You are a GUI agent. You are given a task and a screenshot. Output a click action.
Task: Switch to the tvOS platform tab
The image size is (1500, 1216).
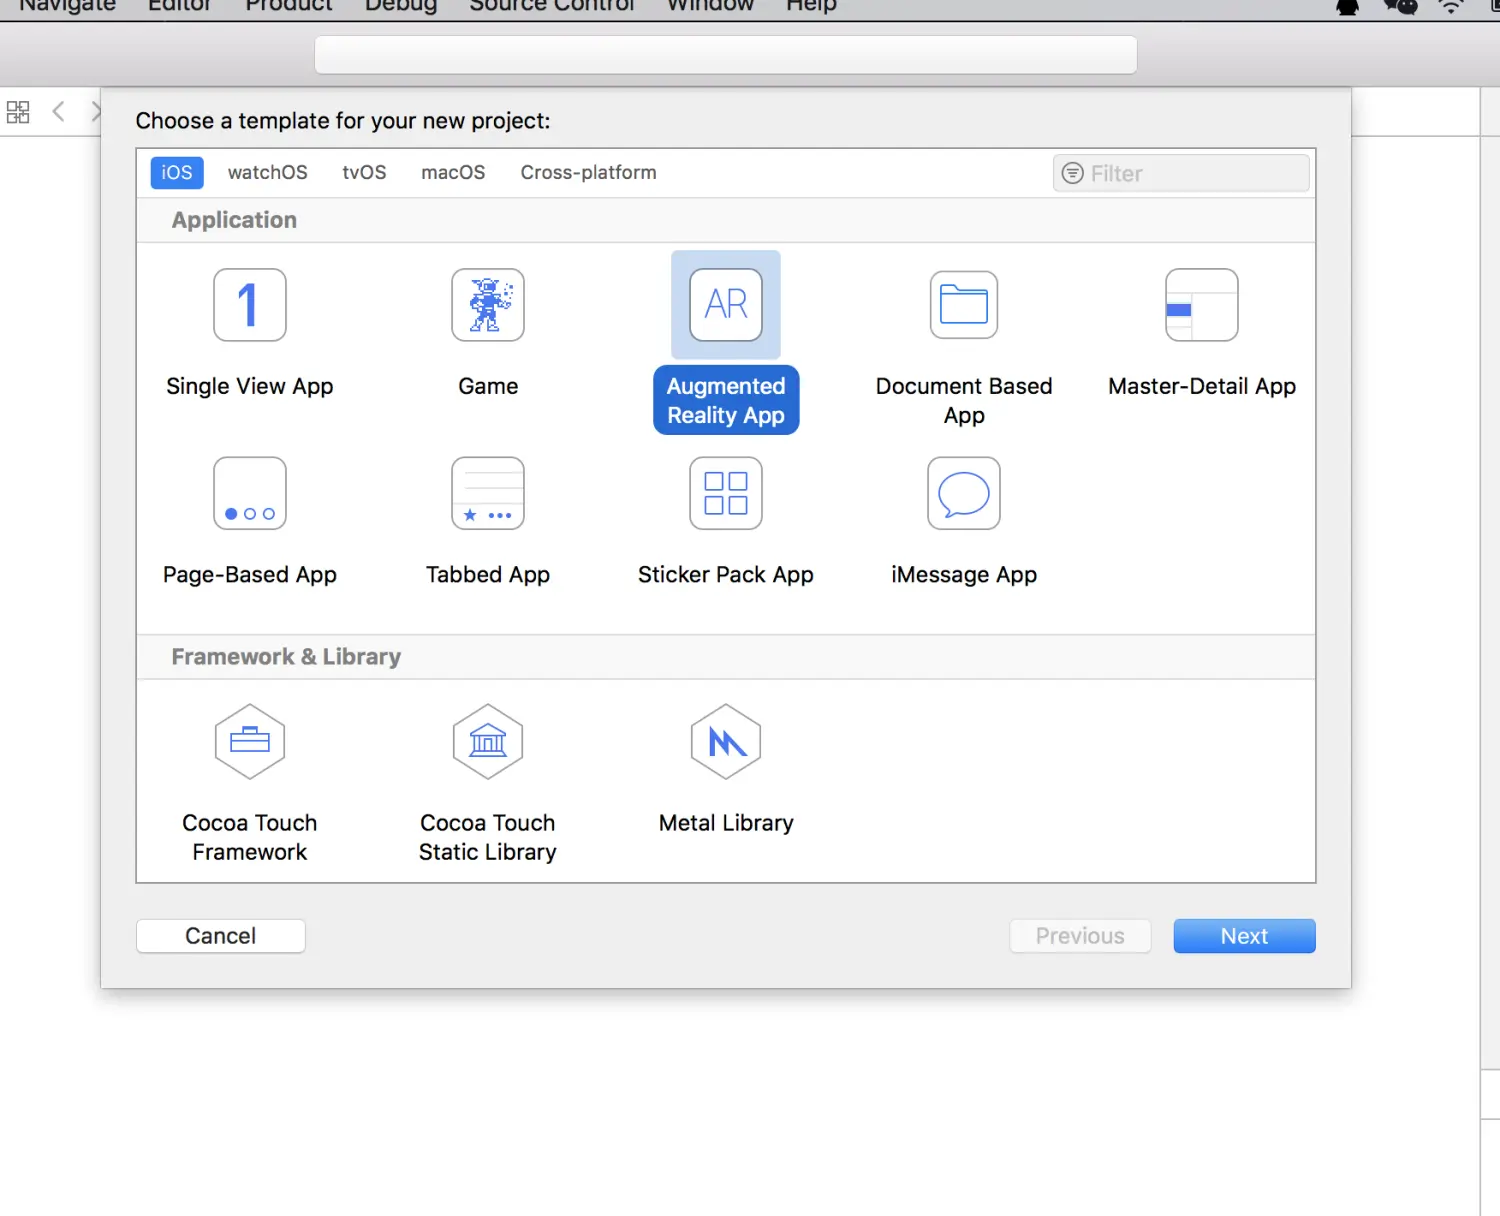point(364,172)
